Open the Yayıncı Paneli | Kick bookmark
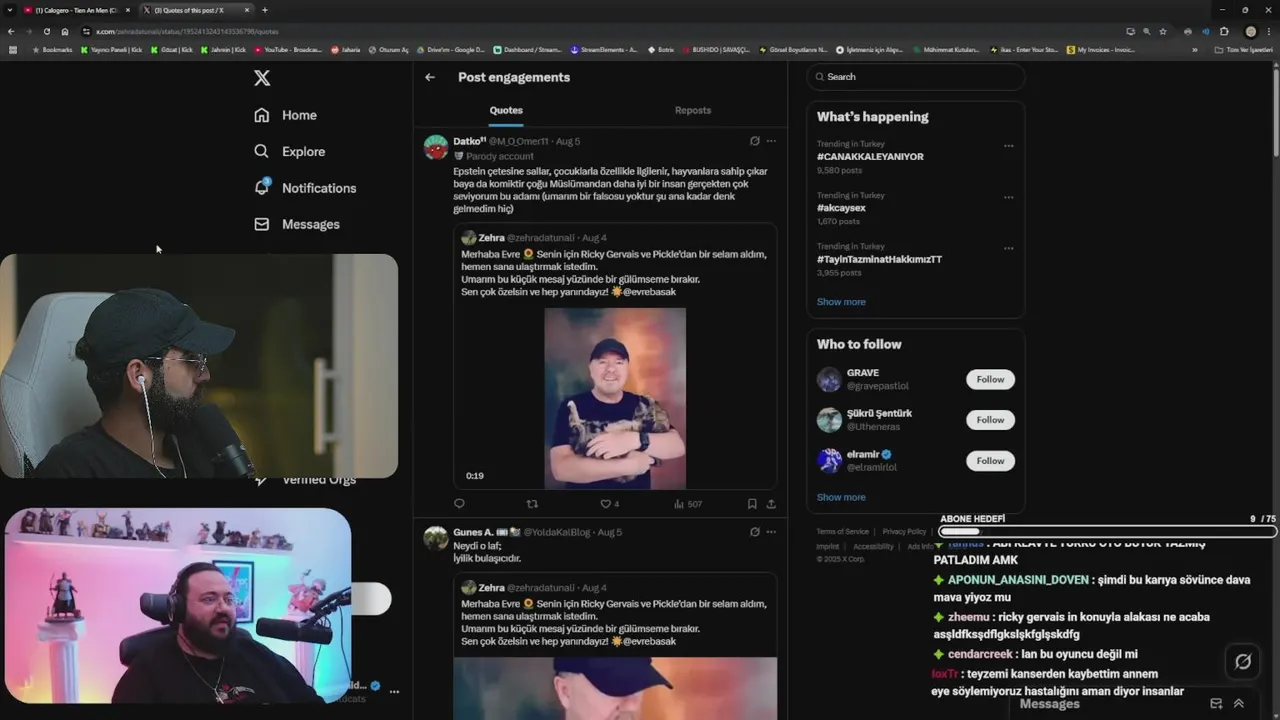 click(x=112, y=49)
